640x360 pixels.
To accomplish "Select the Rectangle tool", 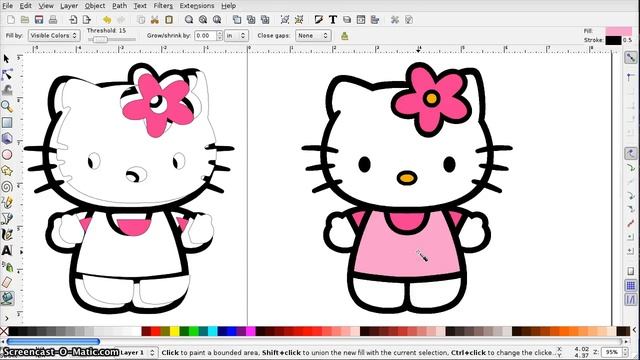I will (x=7, y=122).
